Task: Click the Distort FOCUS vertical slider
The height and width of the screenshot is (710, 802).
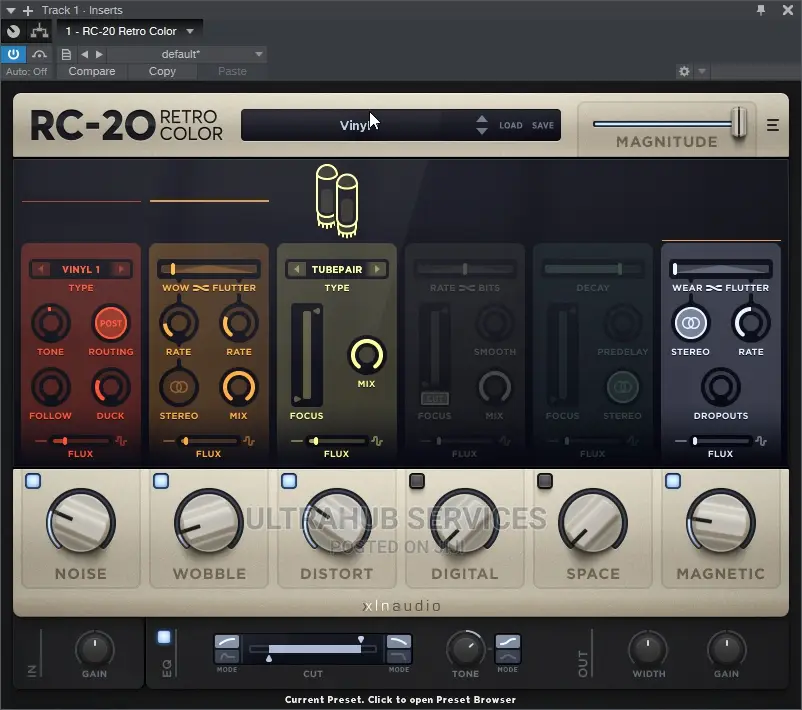Action: pyautogui.click(x=306, y=354)
